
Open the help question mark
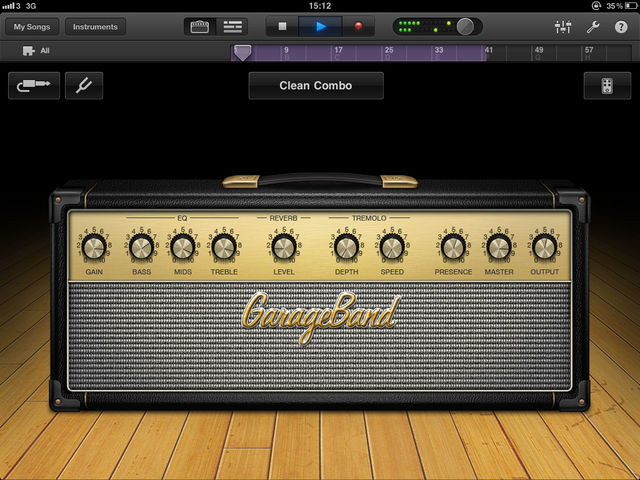point(621,27)
